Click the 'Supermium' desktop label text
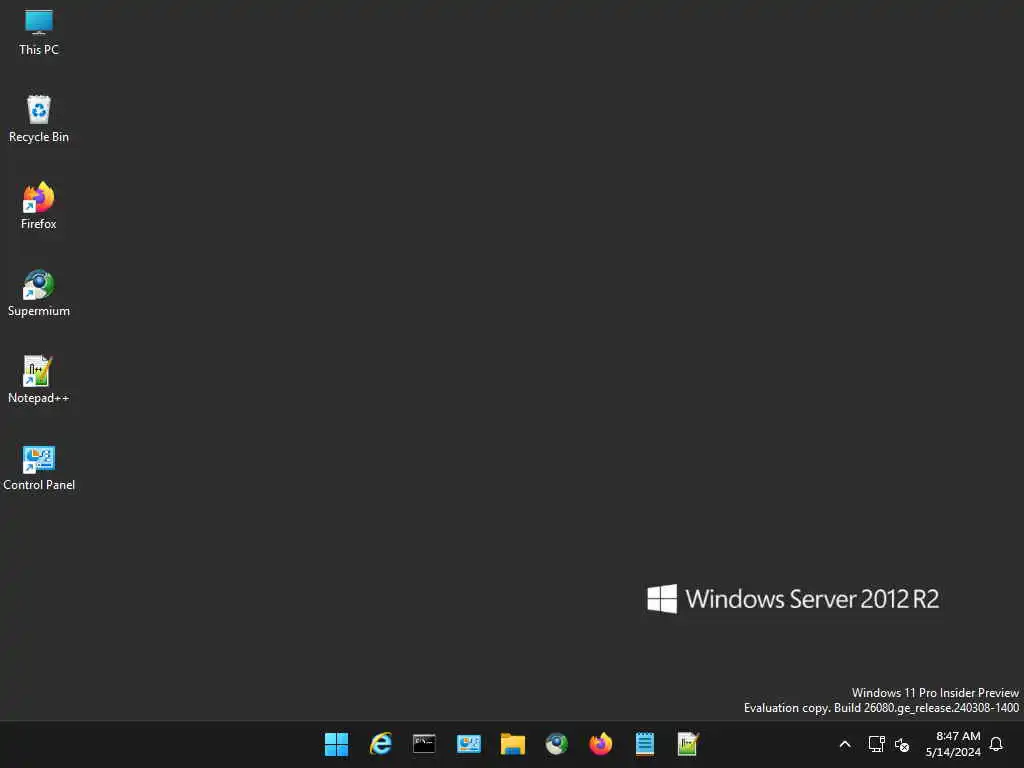This screenshot has width=1024, height=768. click(x=39, y=311)
